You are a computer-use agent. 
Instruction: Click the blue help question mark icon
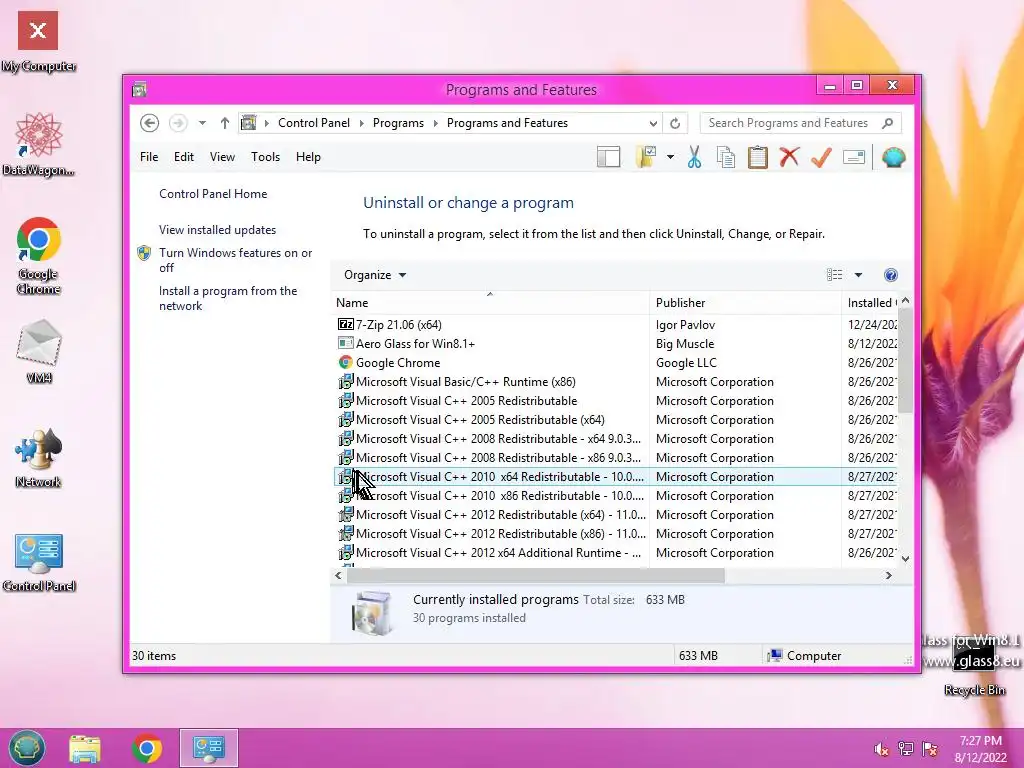[890, 275]
